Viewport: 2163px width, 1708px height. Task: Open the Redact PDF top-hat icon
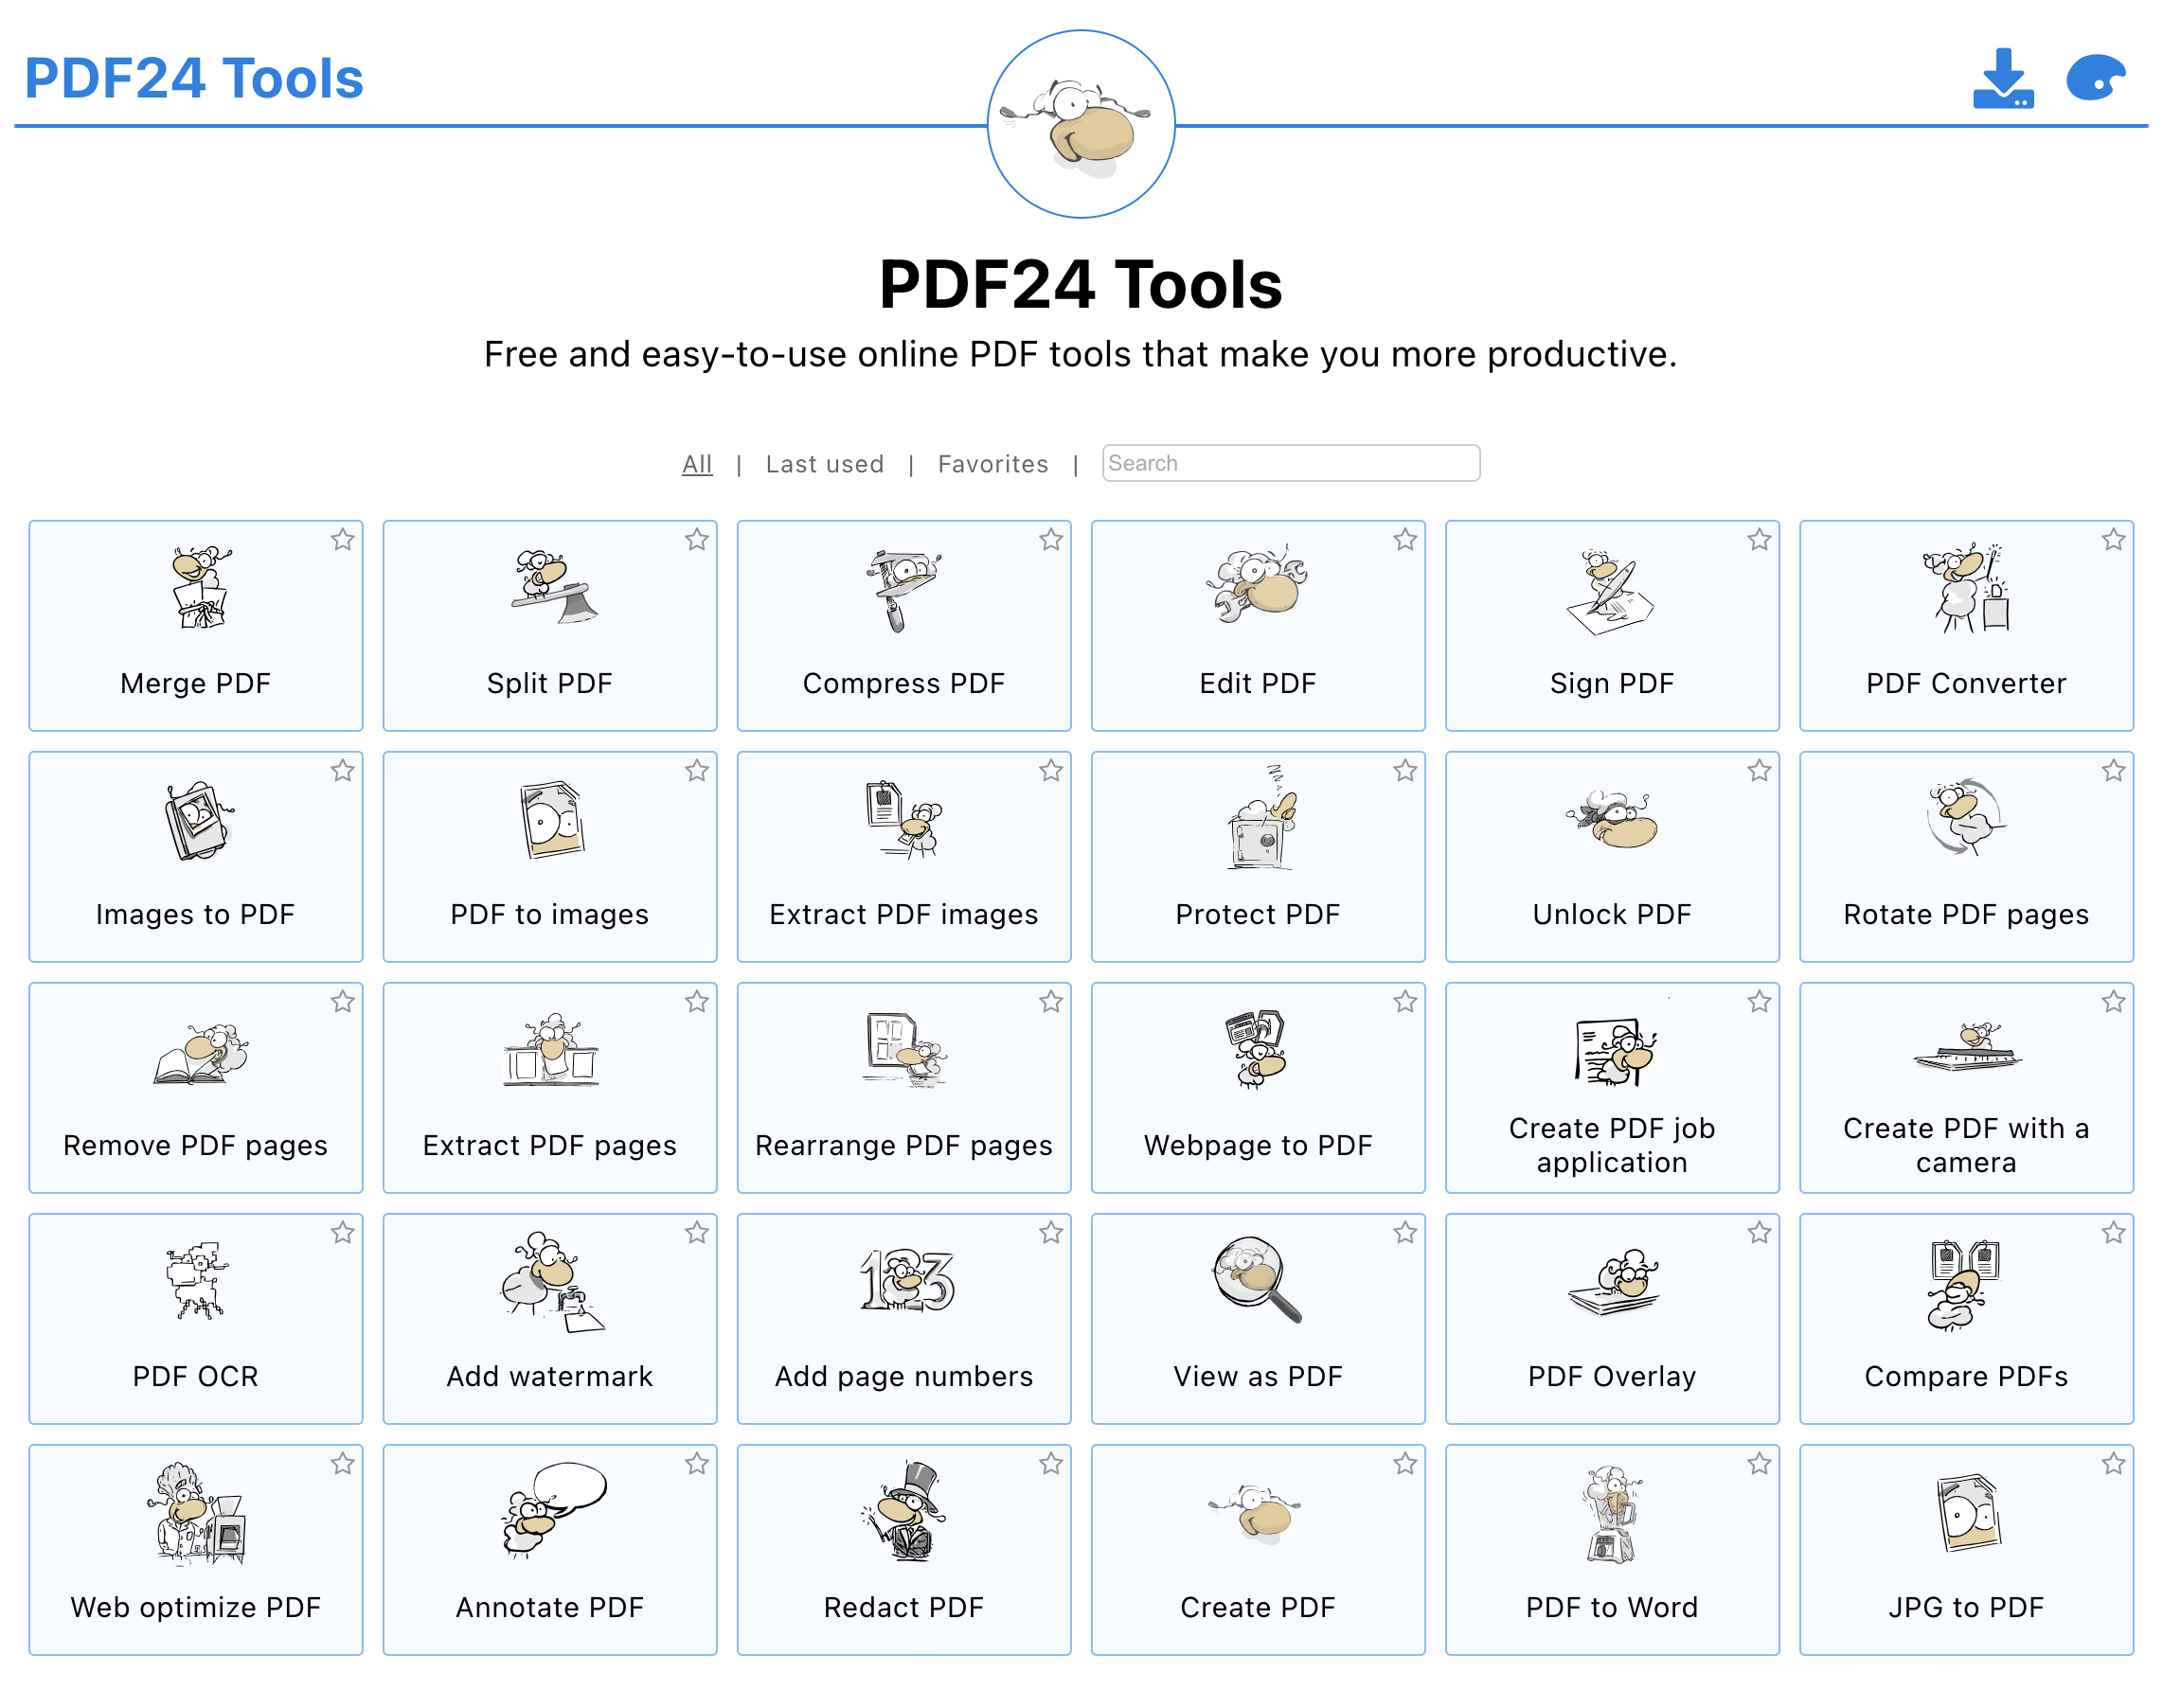click(x=905, y=1511)
